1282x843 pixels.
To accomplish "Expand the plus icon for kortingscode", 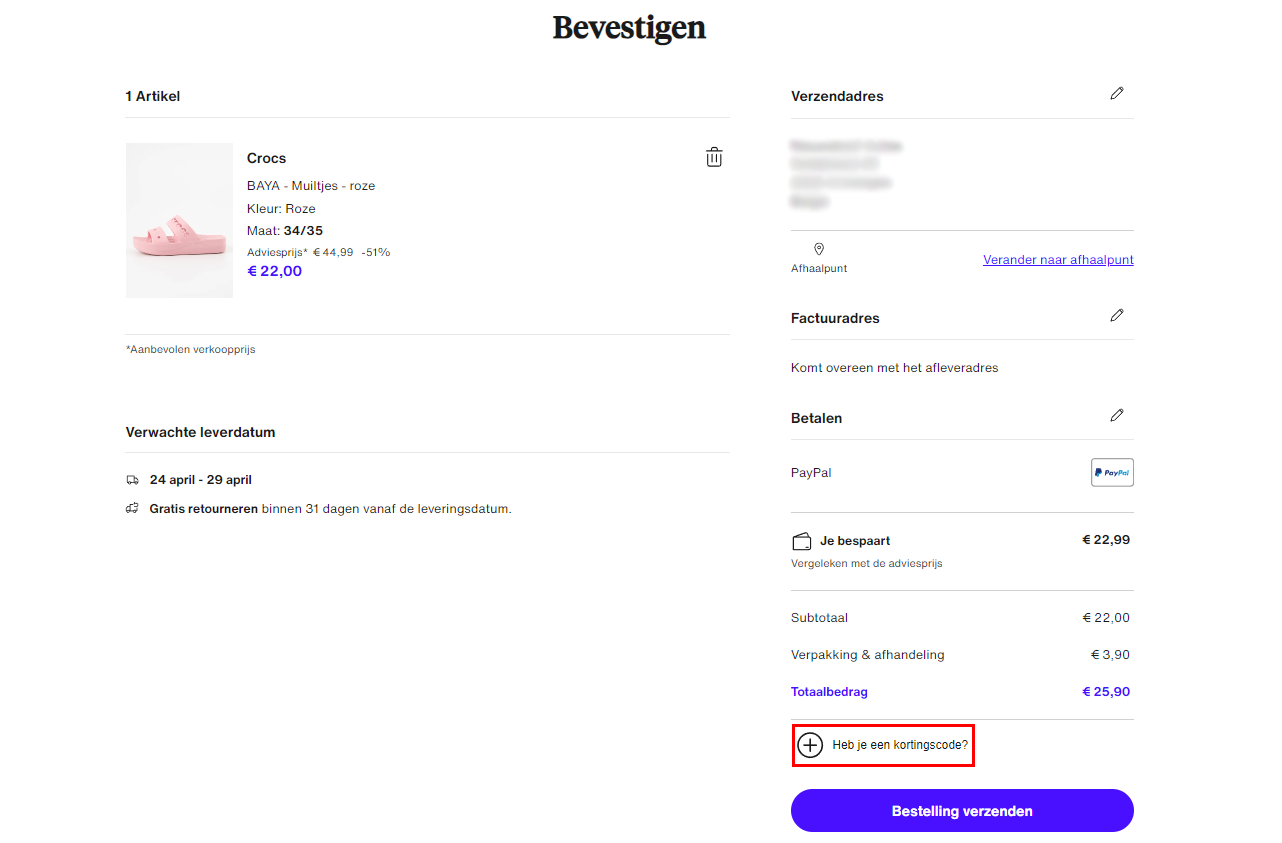I will 810,745.
